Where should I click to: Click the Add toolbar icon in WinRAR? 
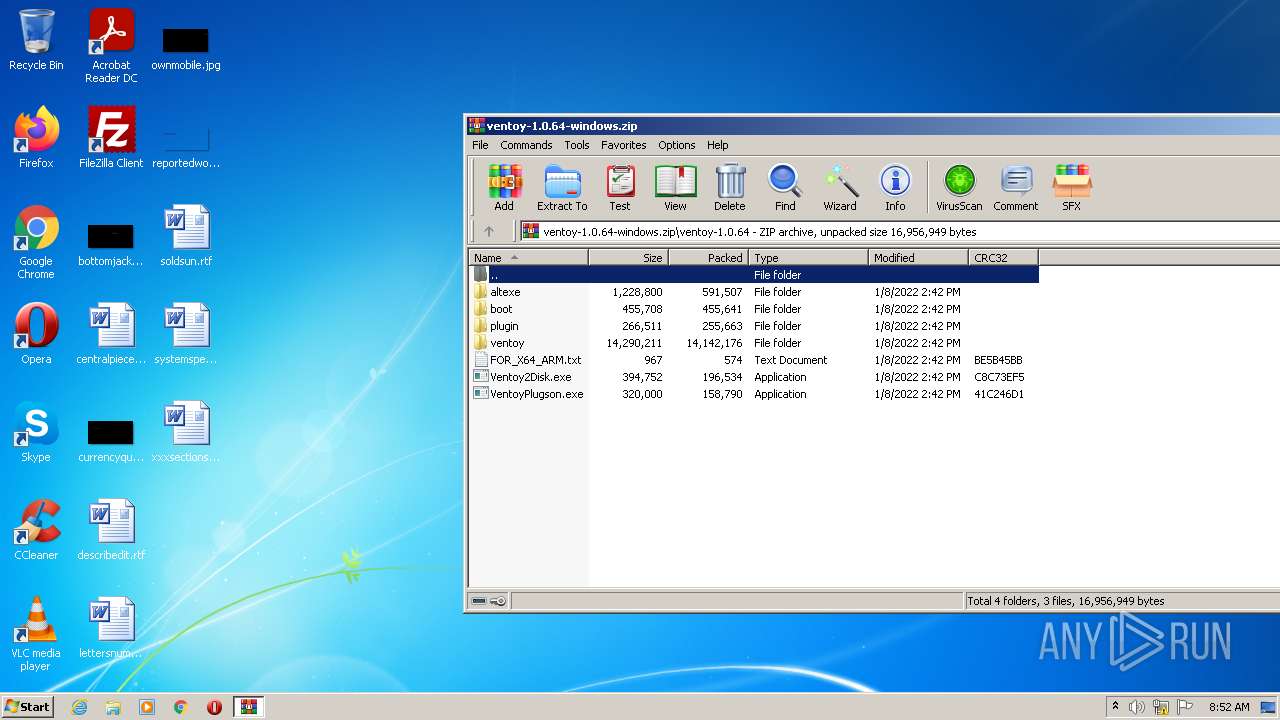click(504, 188)
